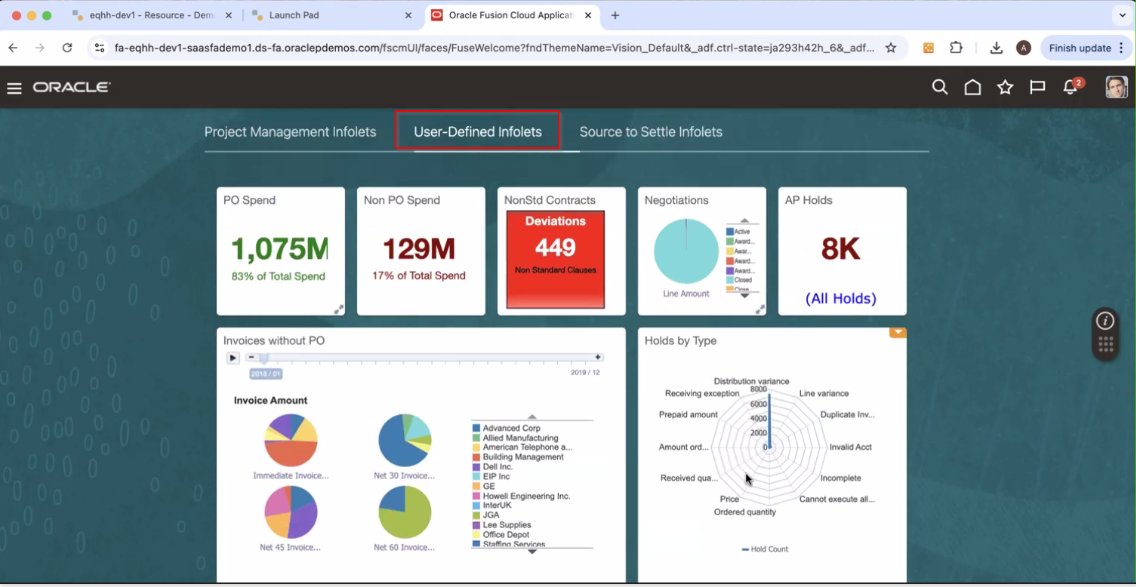
Task: Select the User-Defined Infolets tab
Action: coord(477,132)
